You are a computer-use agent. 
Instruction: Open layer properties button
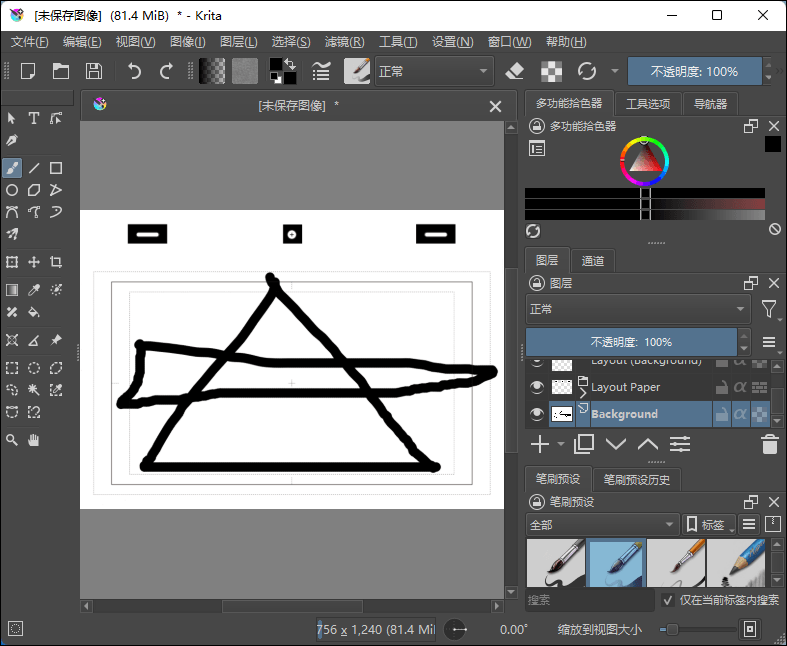tap(680, 444)
